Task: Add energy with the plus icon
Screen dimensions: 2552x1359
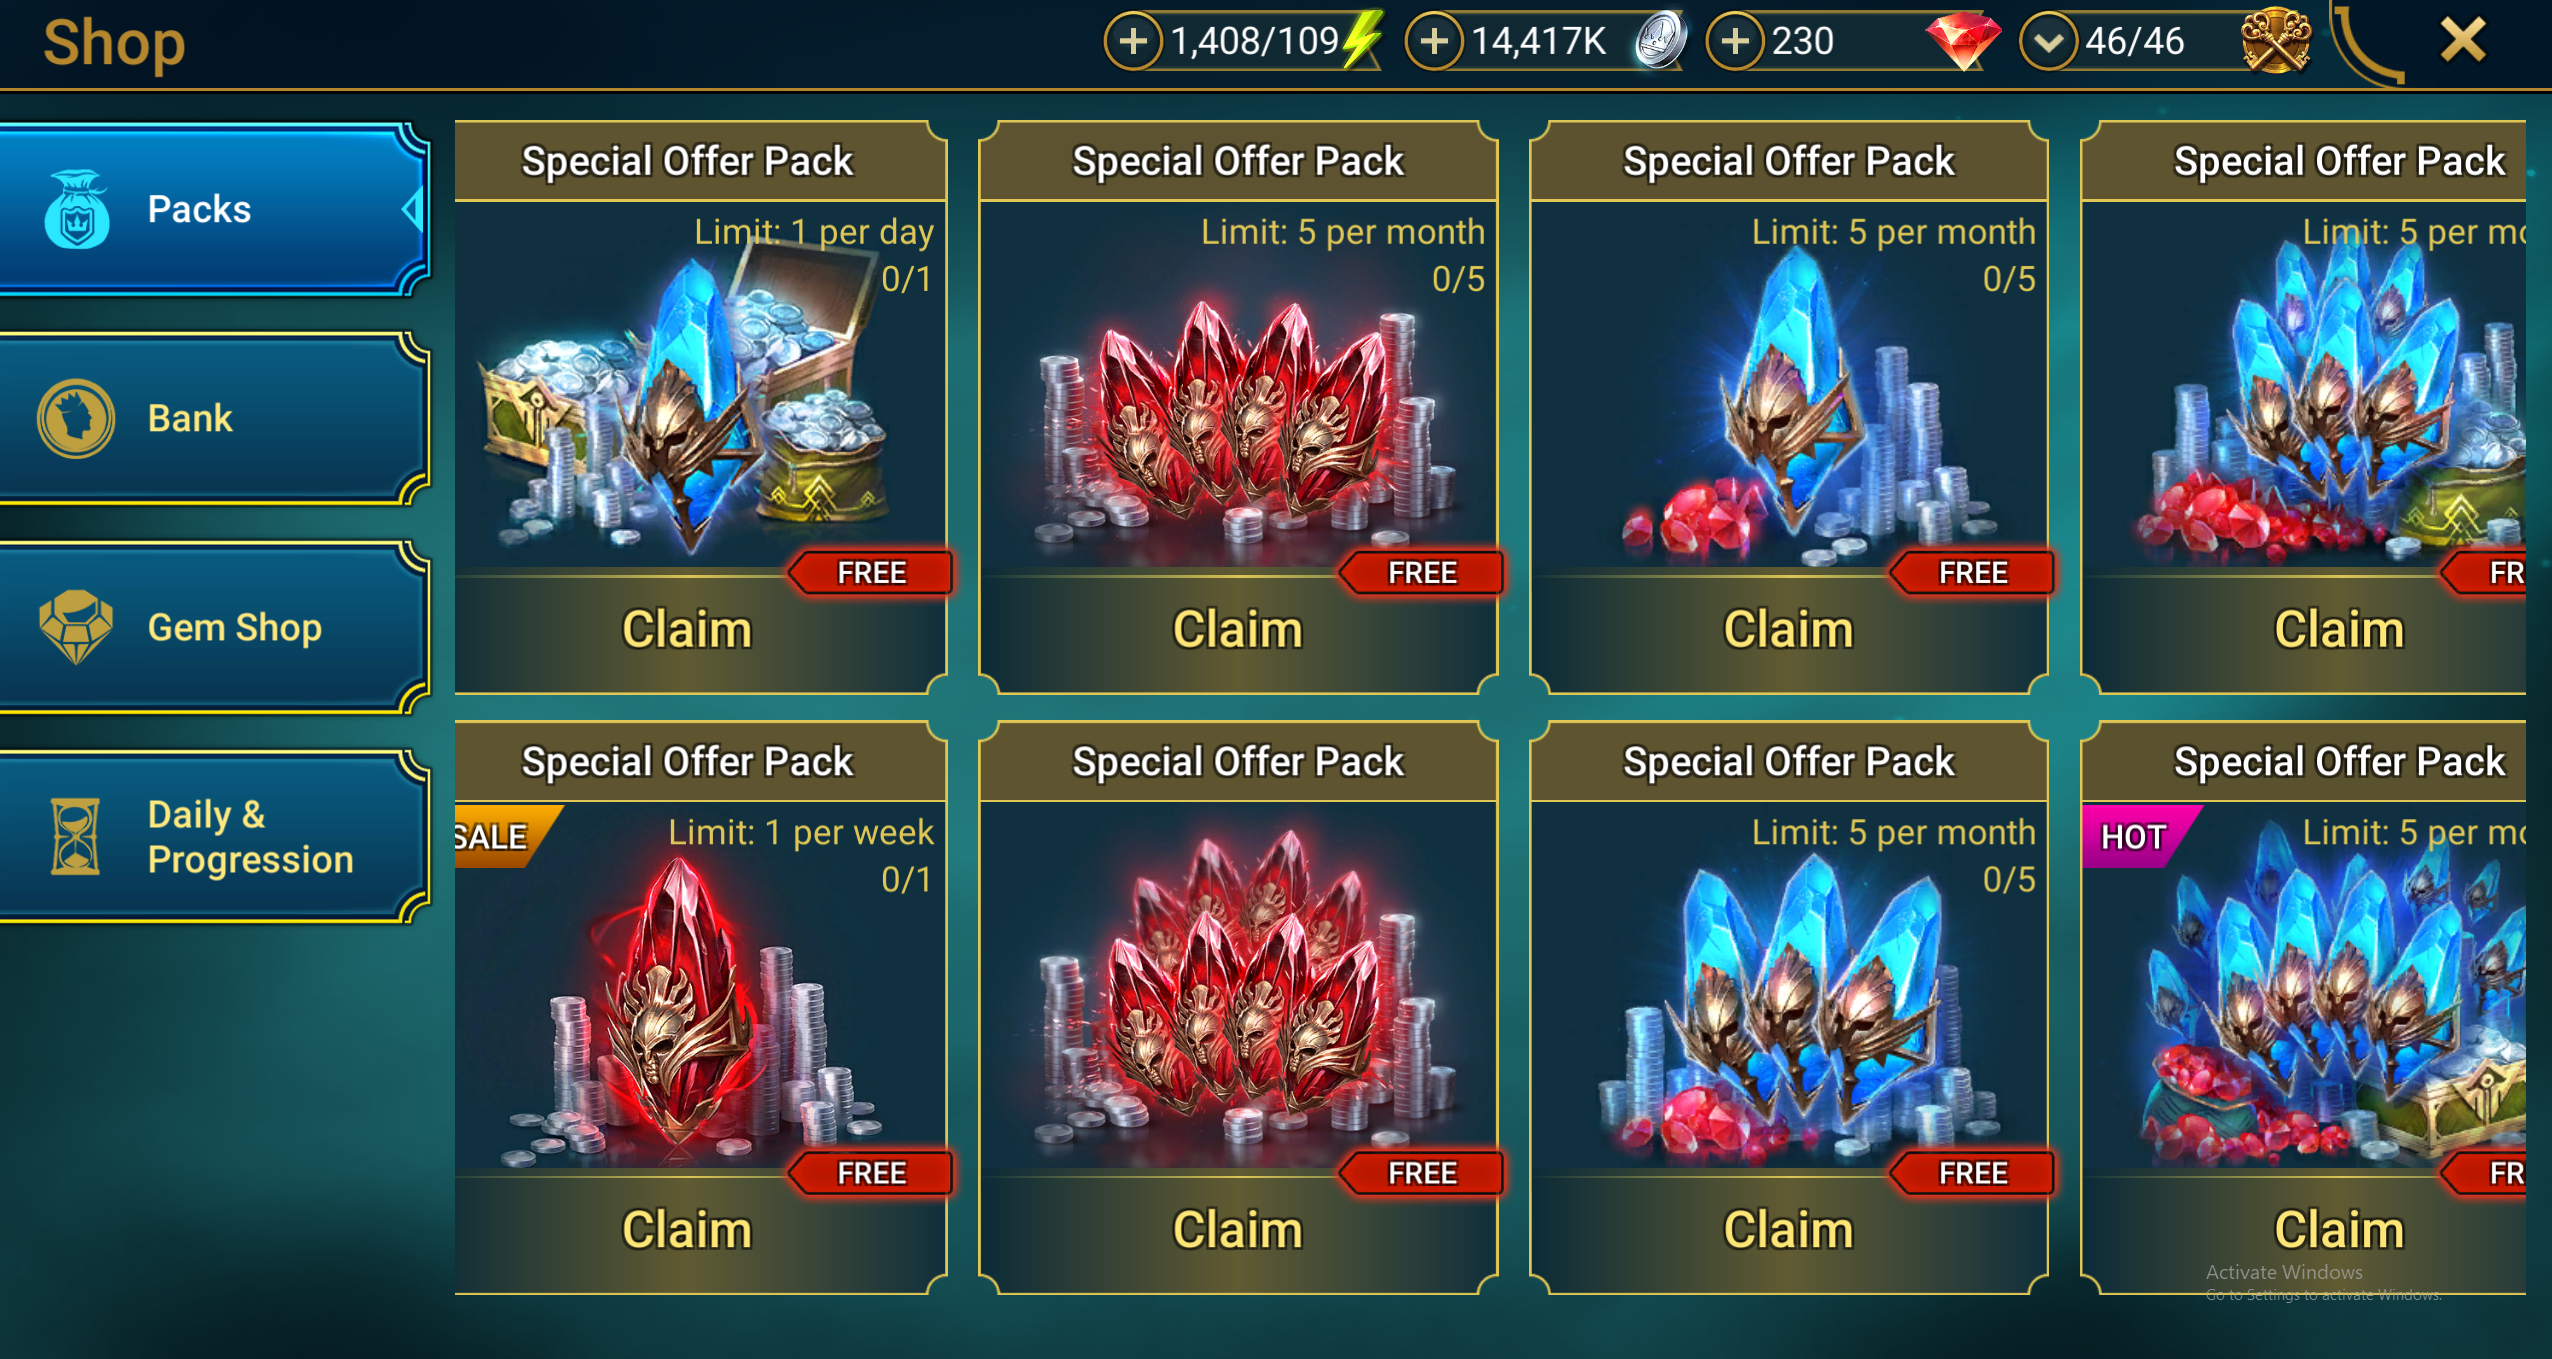Action: click(1132, 42)
